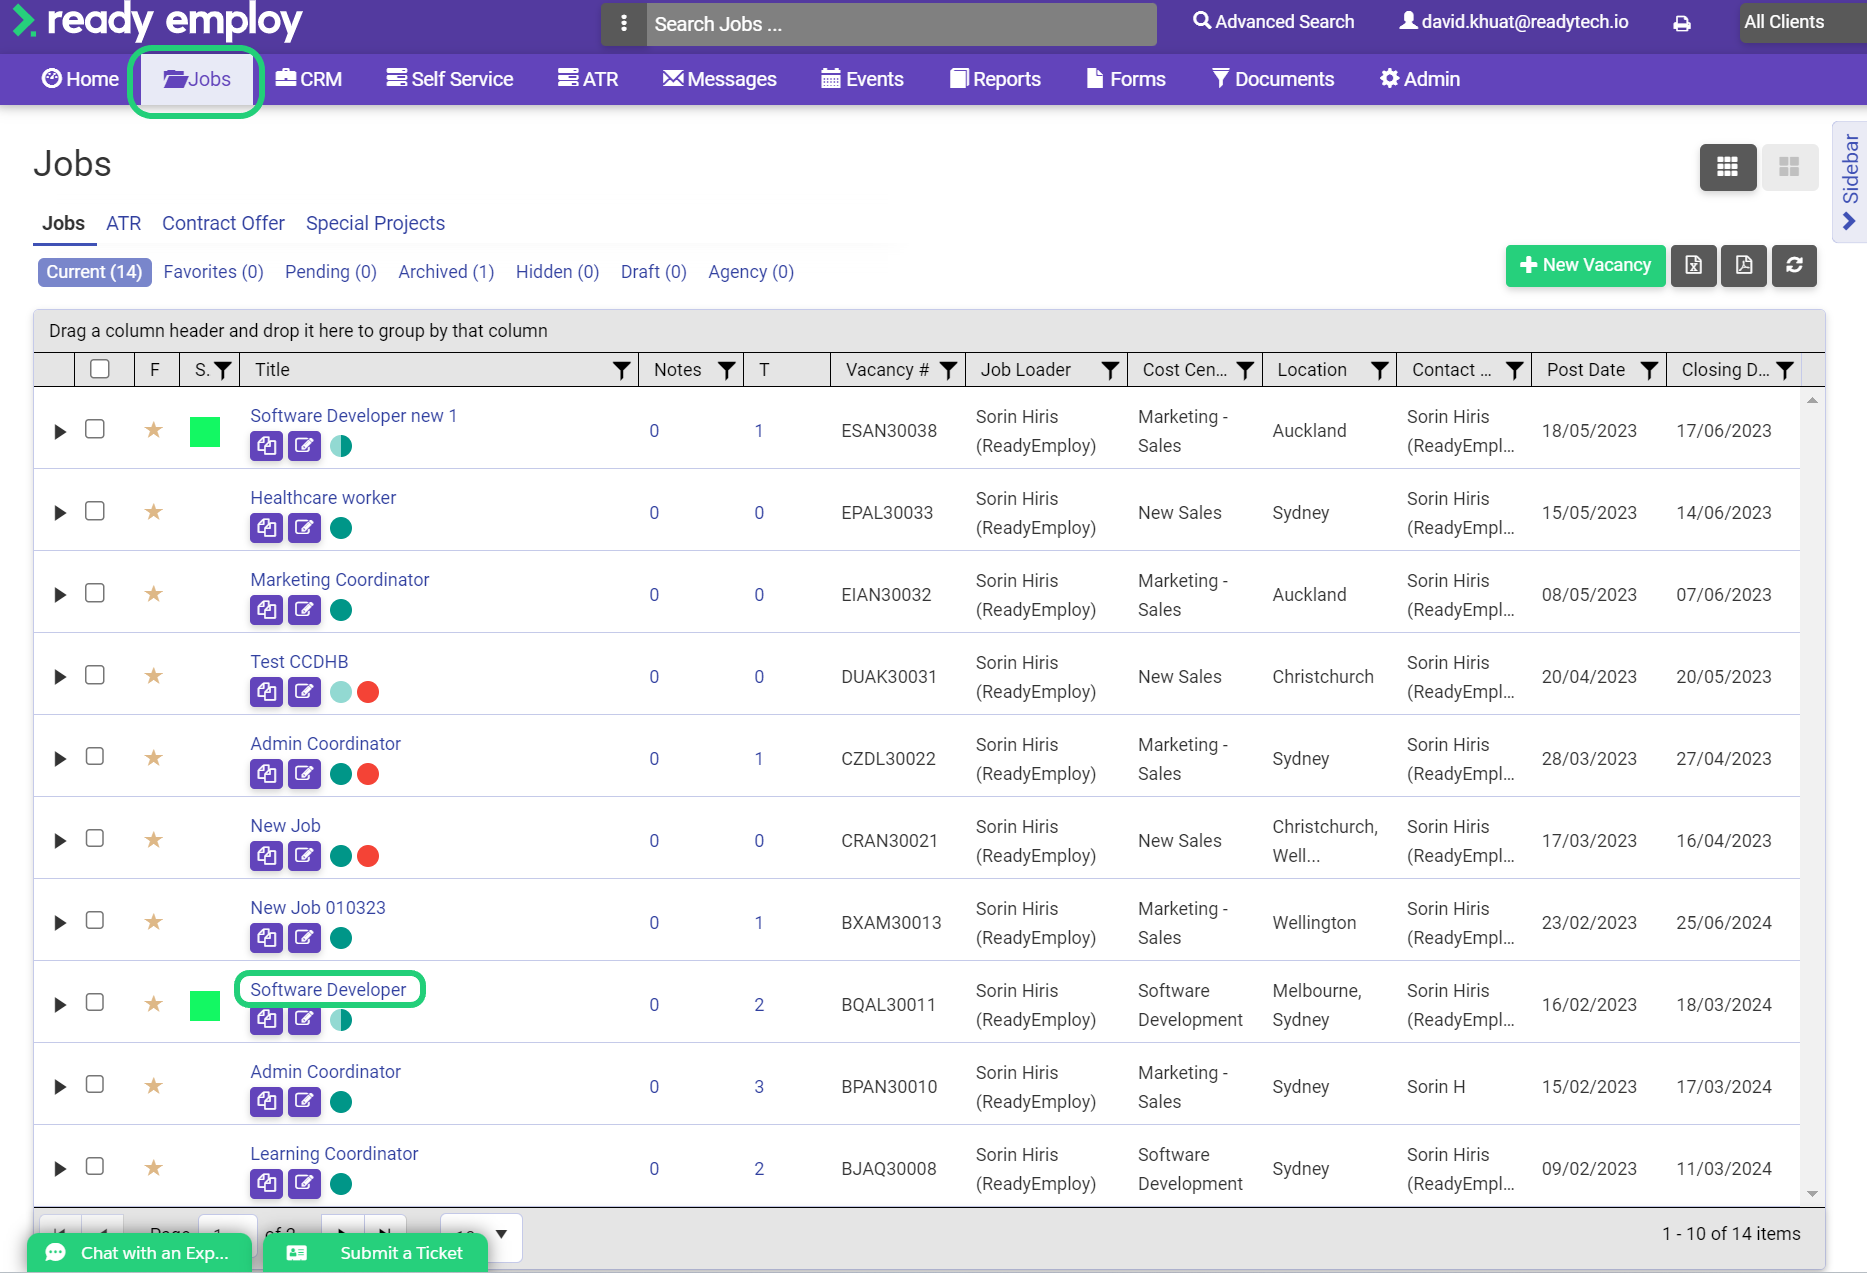1867x1273 pixels.
Task: Open the Title column filter
Action: [x=621, y=370]
